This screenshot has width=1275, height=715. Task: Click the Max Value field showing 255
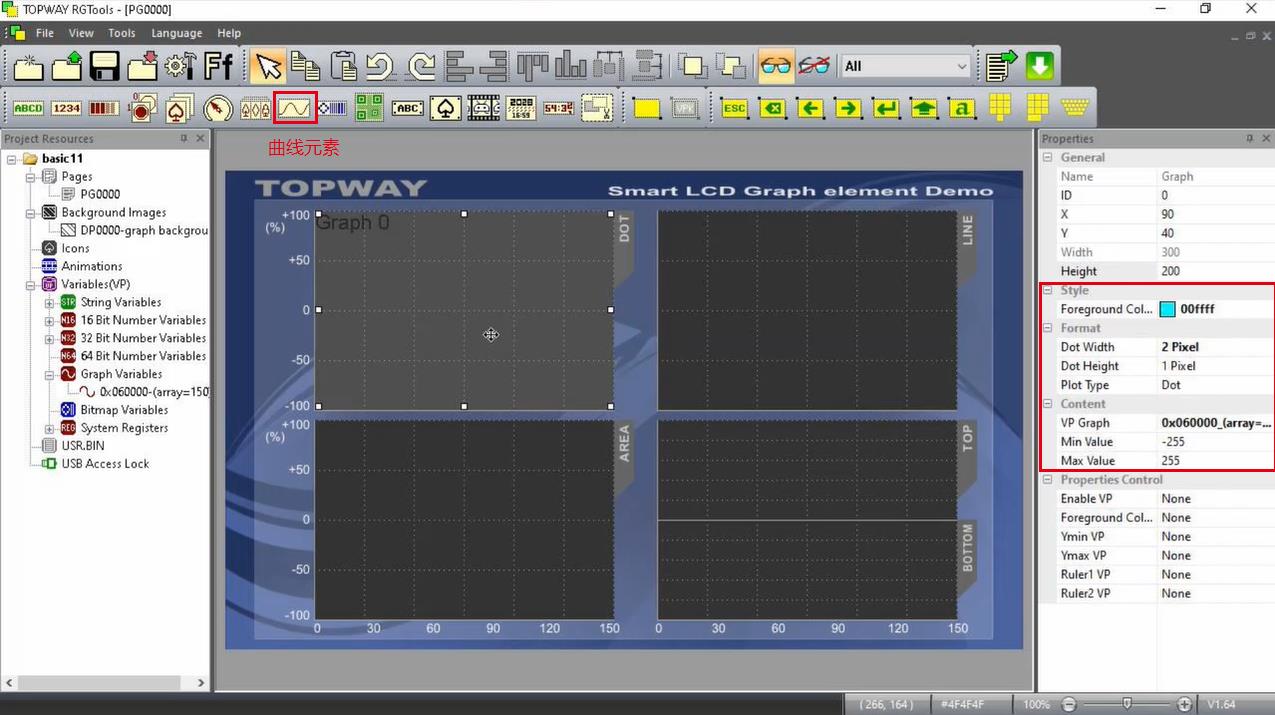[x=1214, y=461]
